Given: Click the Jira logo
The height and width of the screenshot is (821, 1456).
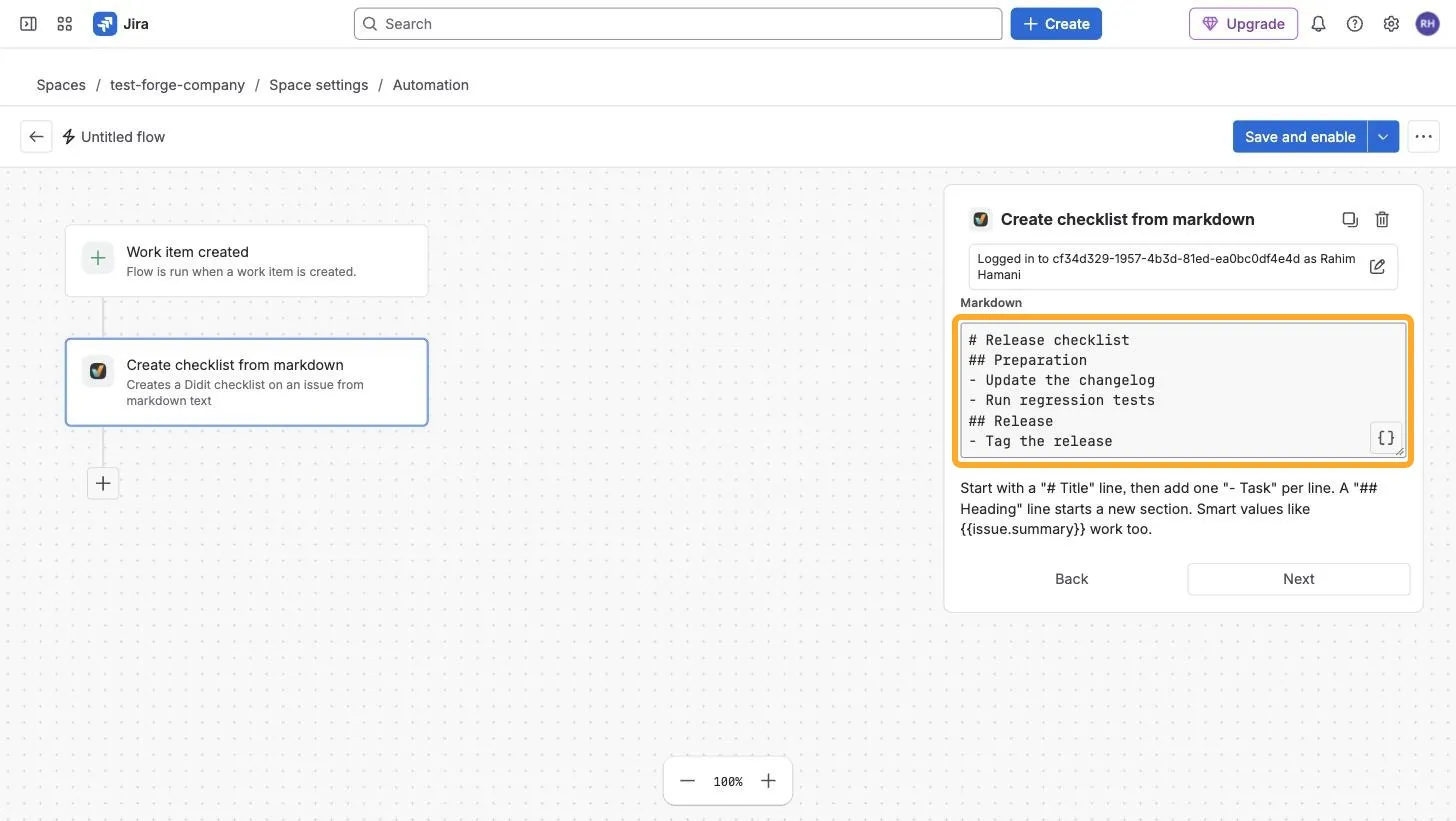Looking at the screenshot, I should coord(121,24).
